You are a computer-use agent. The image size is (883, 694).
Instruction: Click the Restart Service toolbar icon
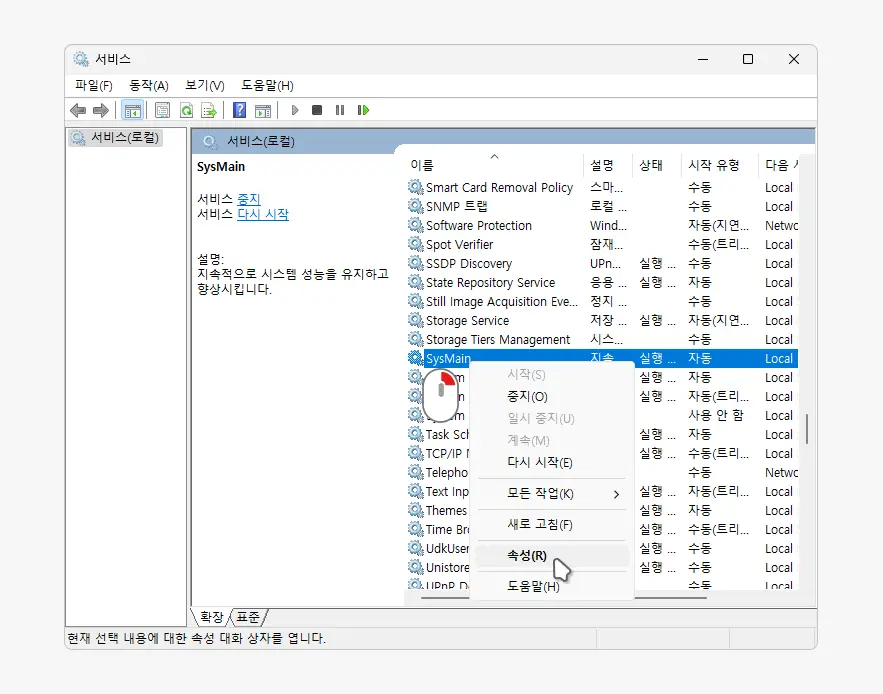(363, 110)
